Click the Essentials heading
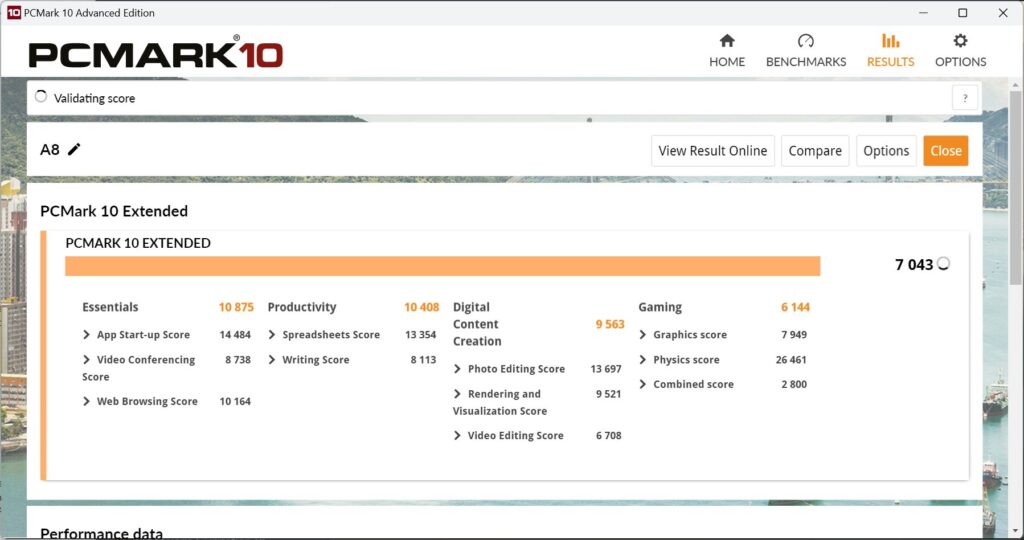Viewport: 1024px width, 540px height. pyautogui.click(x=110, y=307)
